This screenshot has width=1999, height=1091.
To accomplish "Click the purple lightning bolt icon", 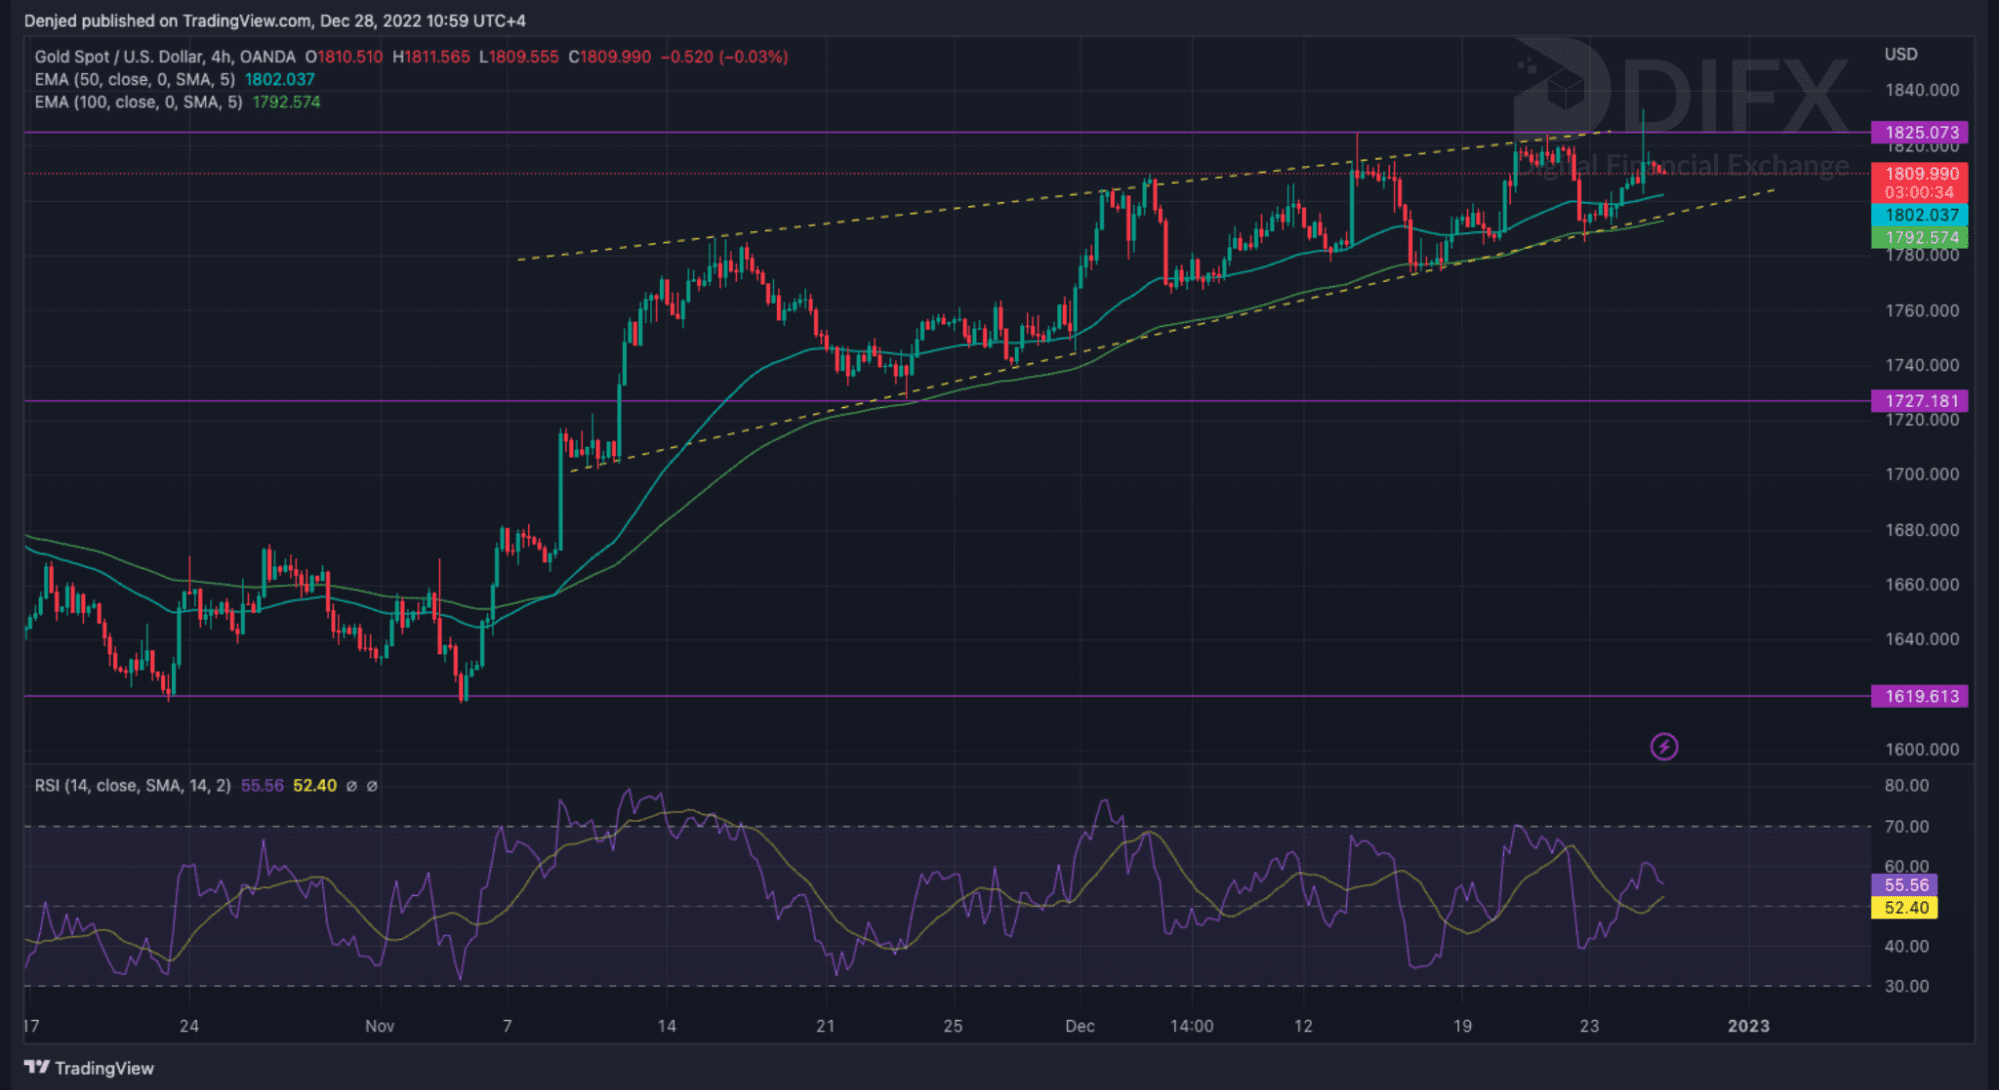I will coord(1663,746).
